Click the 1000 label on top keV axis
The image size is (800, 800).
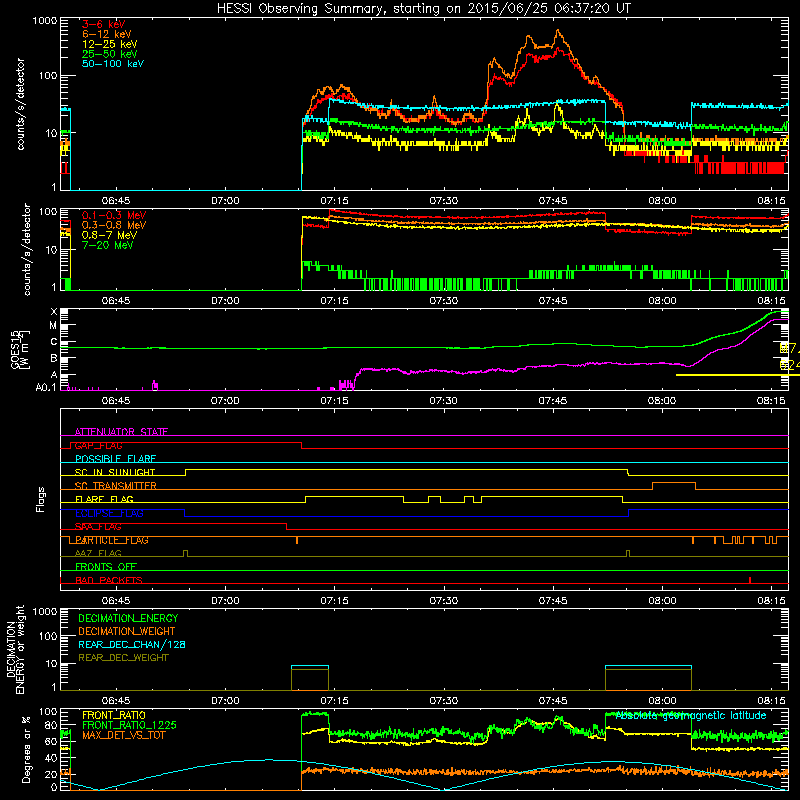point(45,21)
